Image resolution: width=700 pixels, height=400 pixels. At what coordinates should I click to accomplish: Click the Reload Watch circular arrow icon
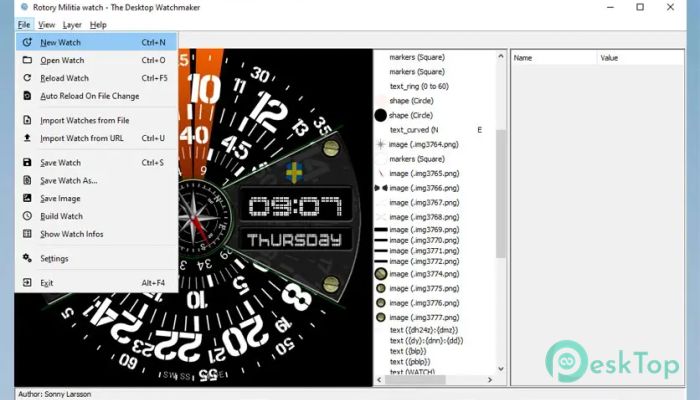(27, 78)
